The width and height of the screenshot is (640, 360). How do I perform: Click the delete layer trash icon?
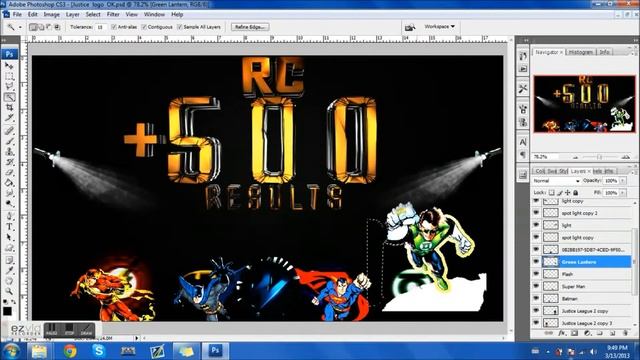(624, 333)
